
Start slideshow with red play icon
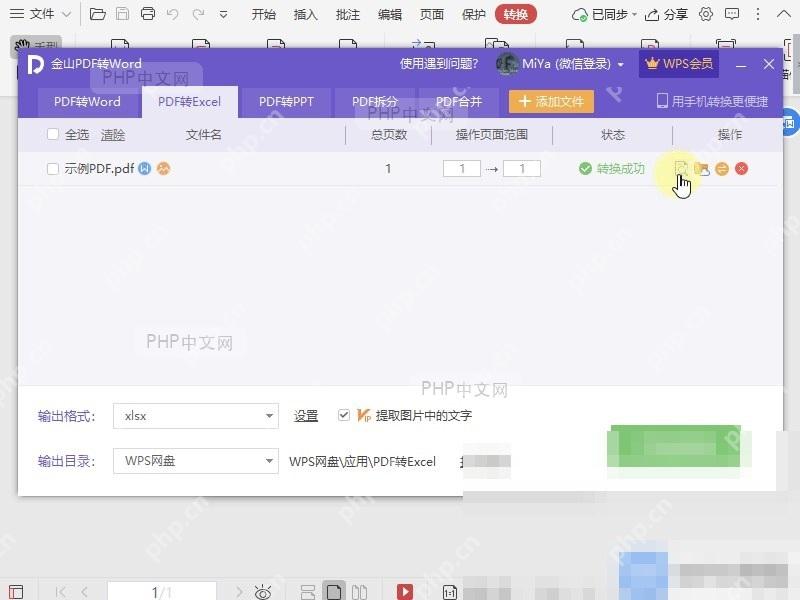point(405,592)
